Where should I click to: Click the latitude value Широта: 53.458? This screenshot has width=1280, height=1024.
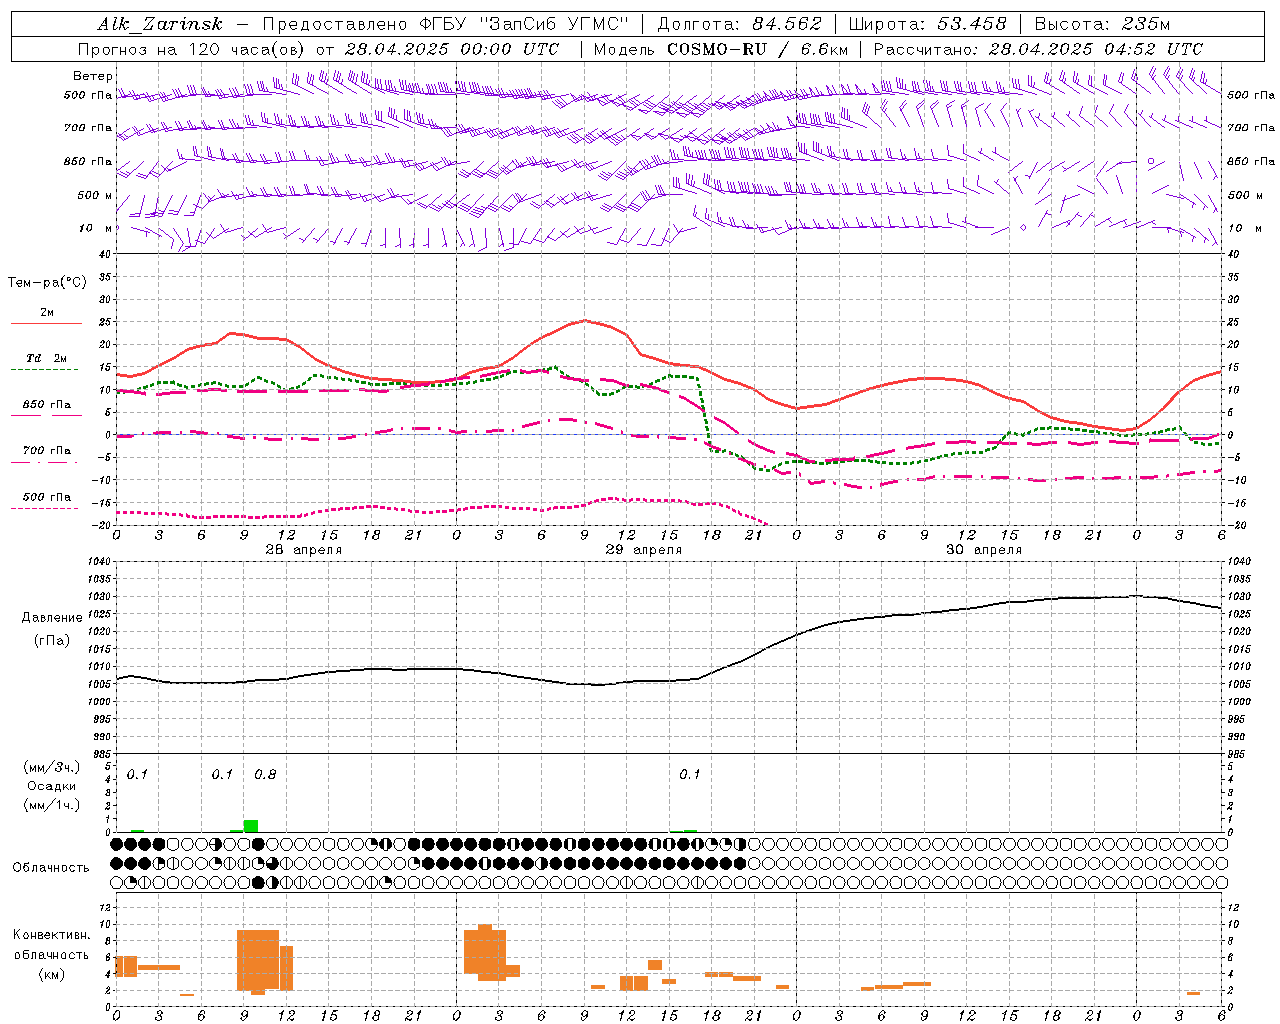927,24
